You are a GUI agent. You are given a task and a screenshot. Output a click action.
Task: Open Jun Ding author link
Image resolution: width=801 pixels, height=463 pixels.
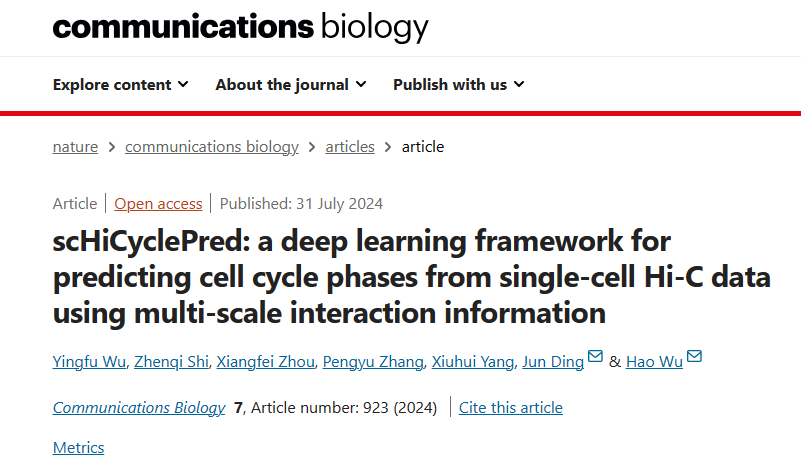point(553,361)
